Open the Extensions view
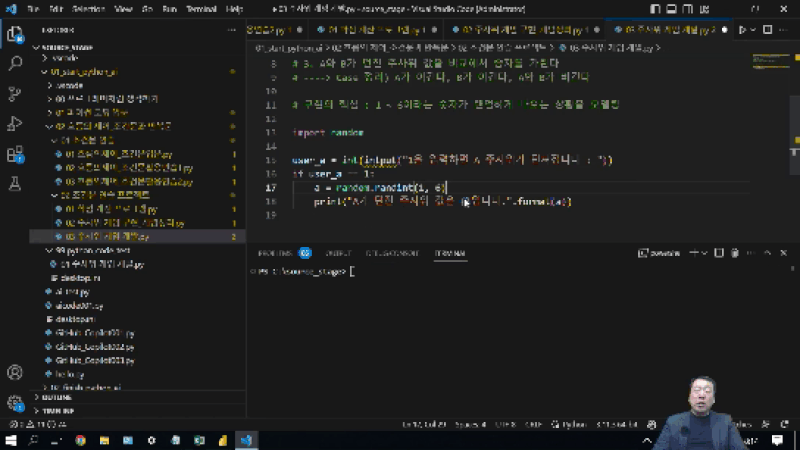The width and height of the screenshot is (800, 450). click(x=15, y=154)
